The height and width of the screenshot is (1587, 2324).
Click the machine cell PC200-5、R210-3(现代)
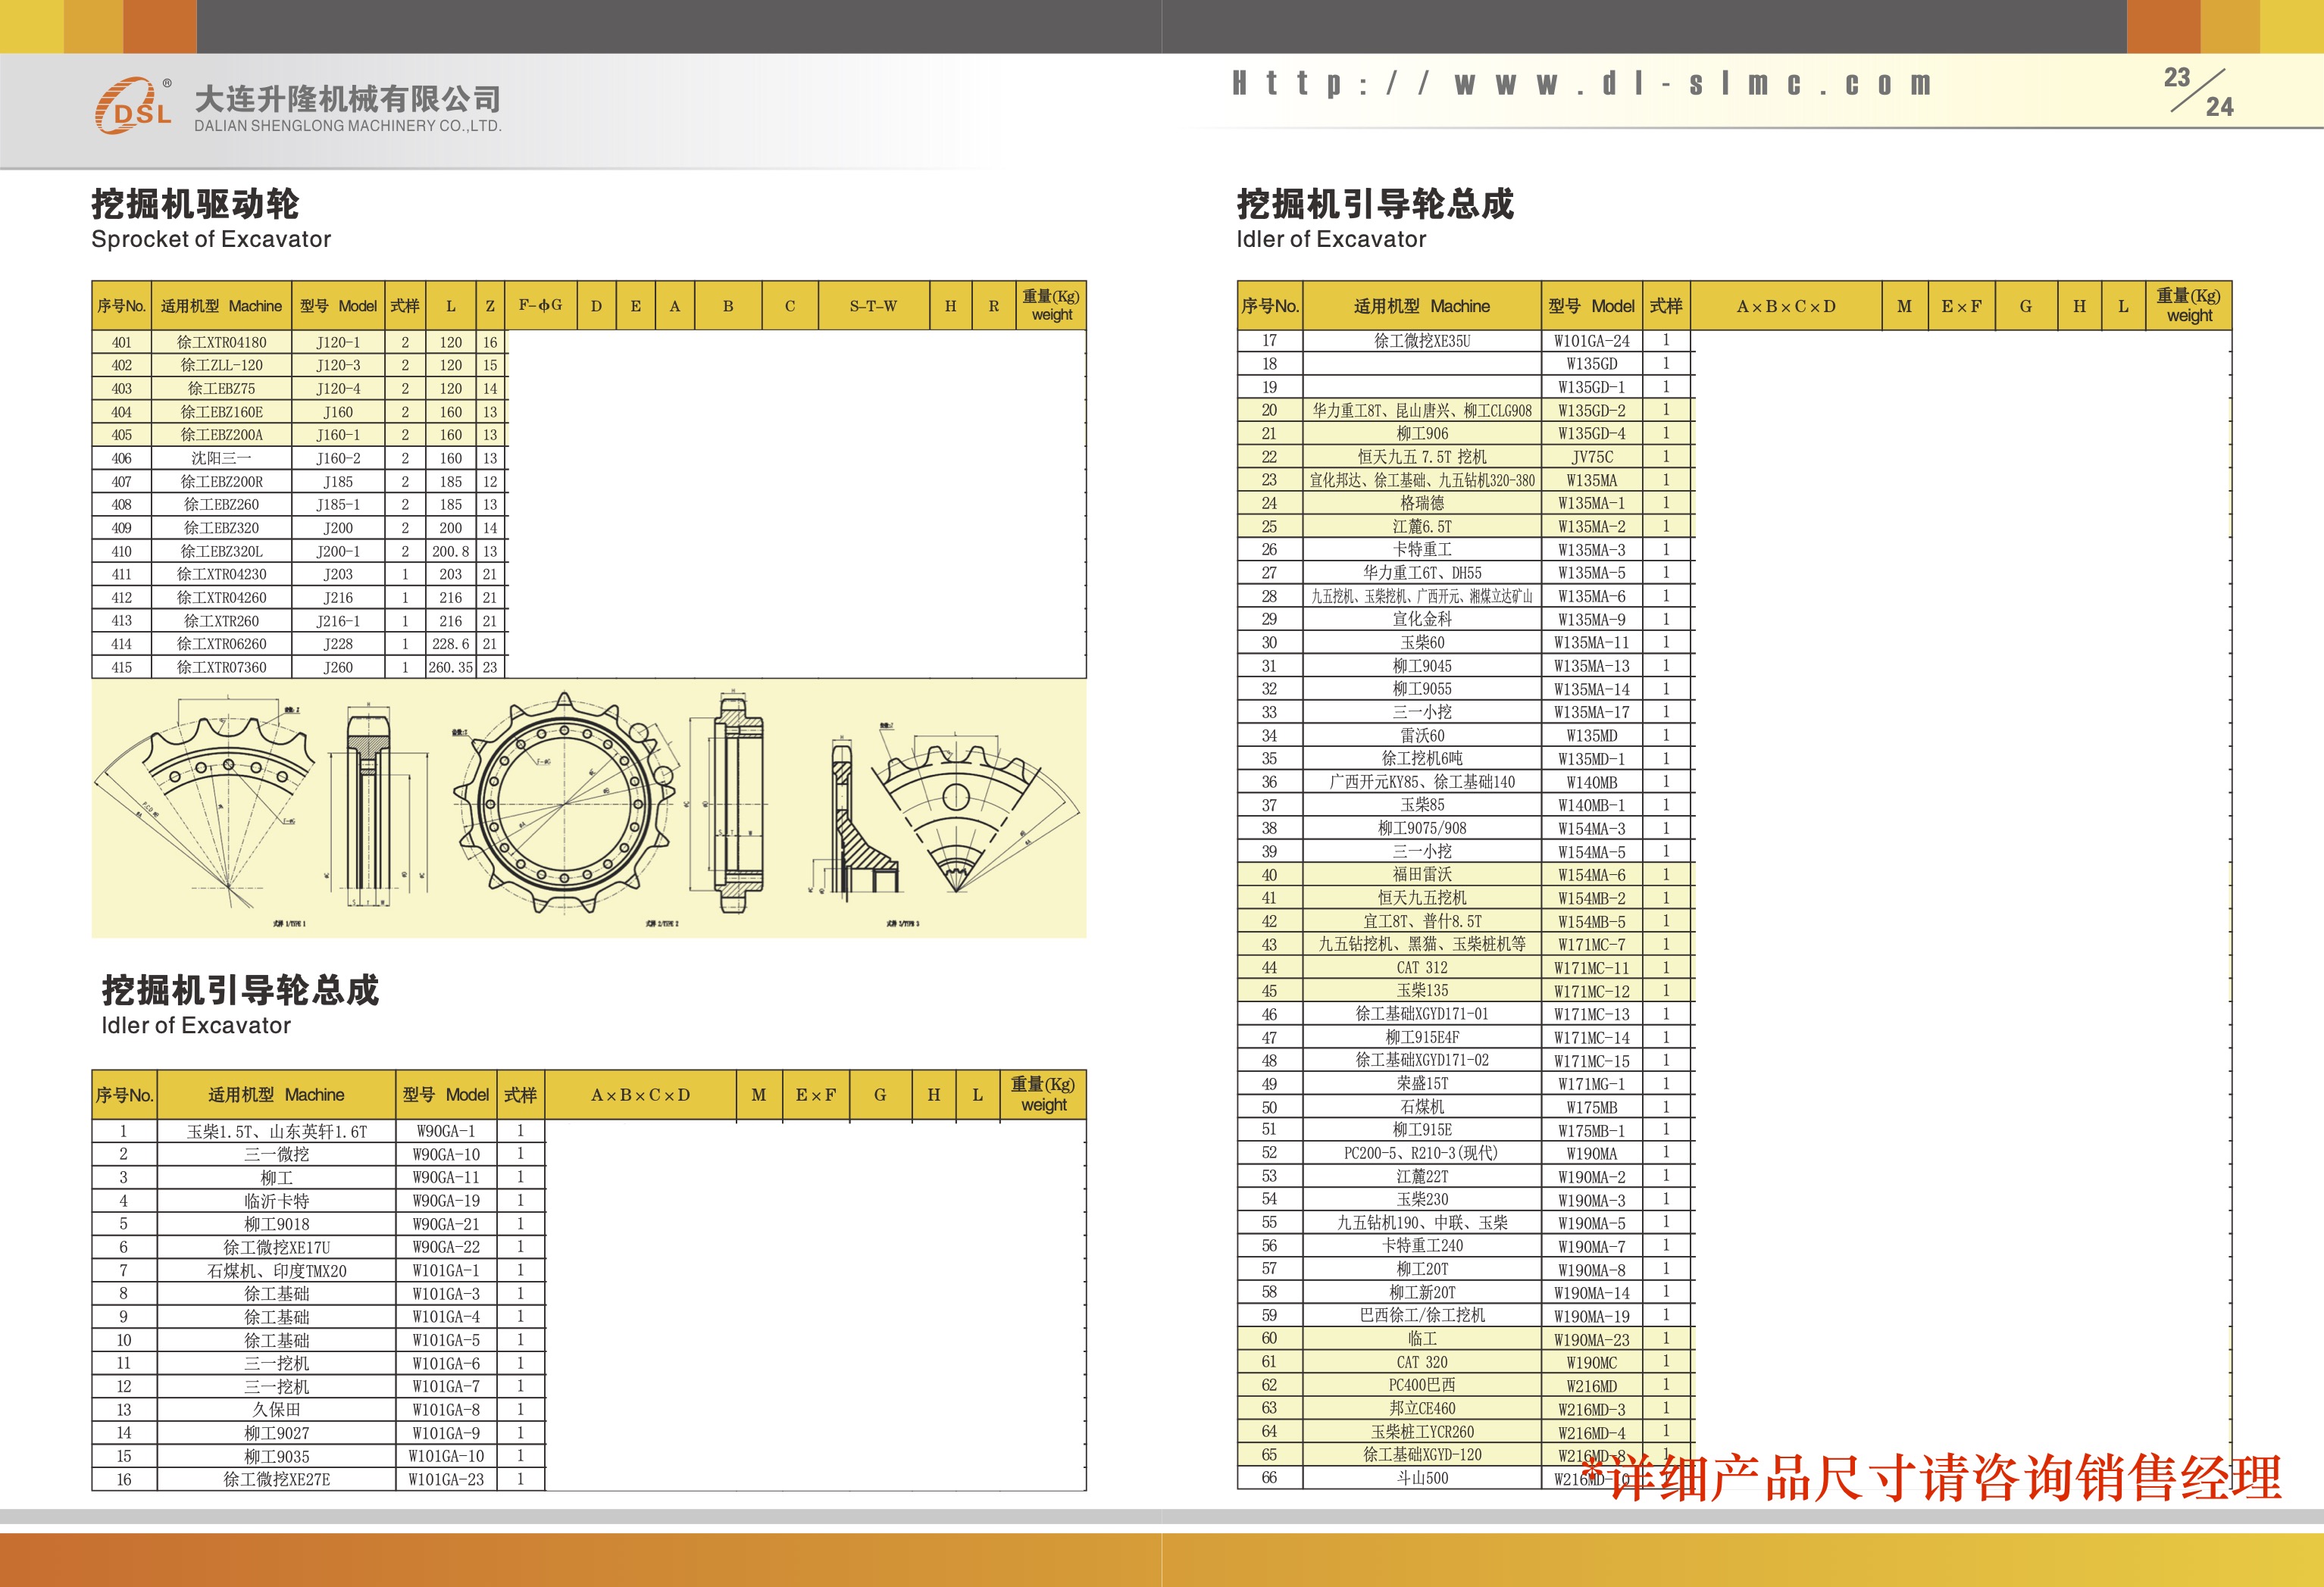coord(1422,1153)
